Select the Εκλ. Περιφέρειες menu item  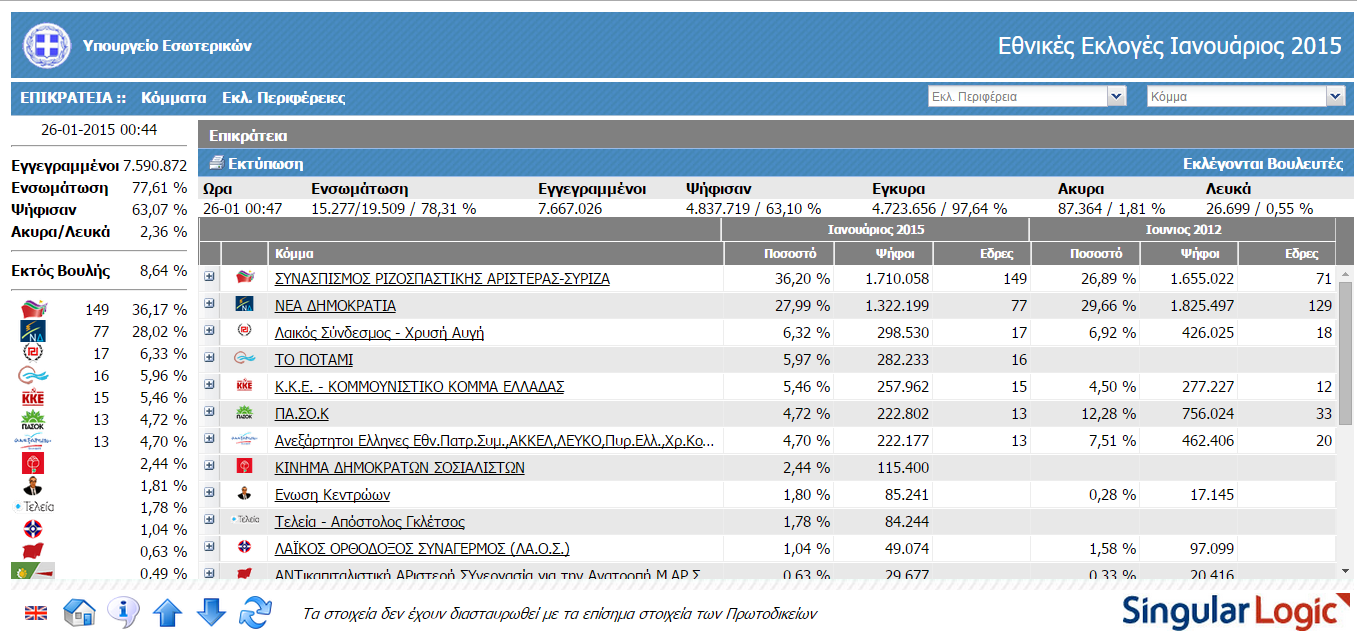coord(283,98)
